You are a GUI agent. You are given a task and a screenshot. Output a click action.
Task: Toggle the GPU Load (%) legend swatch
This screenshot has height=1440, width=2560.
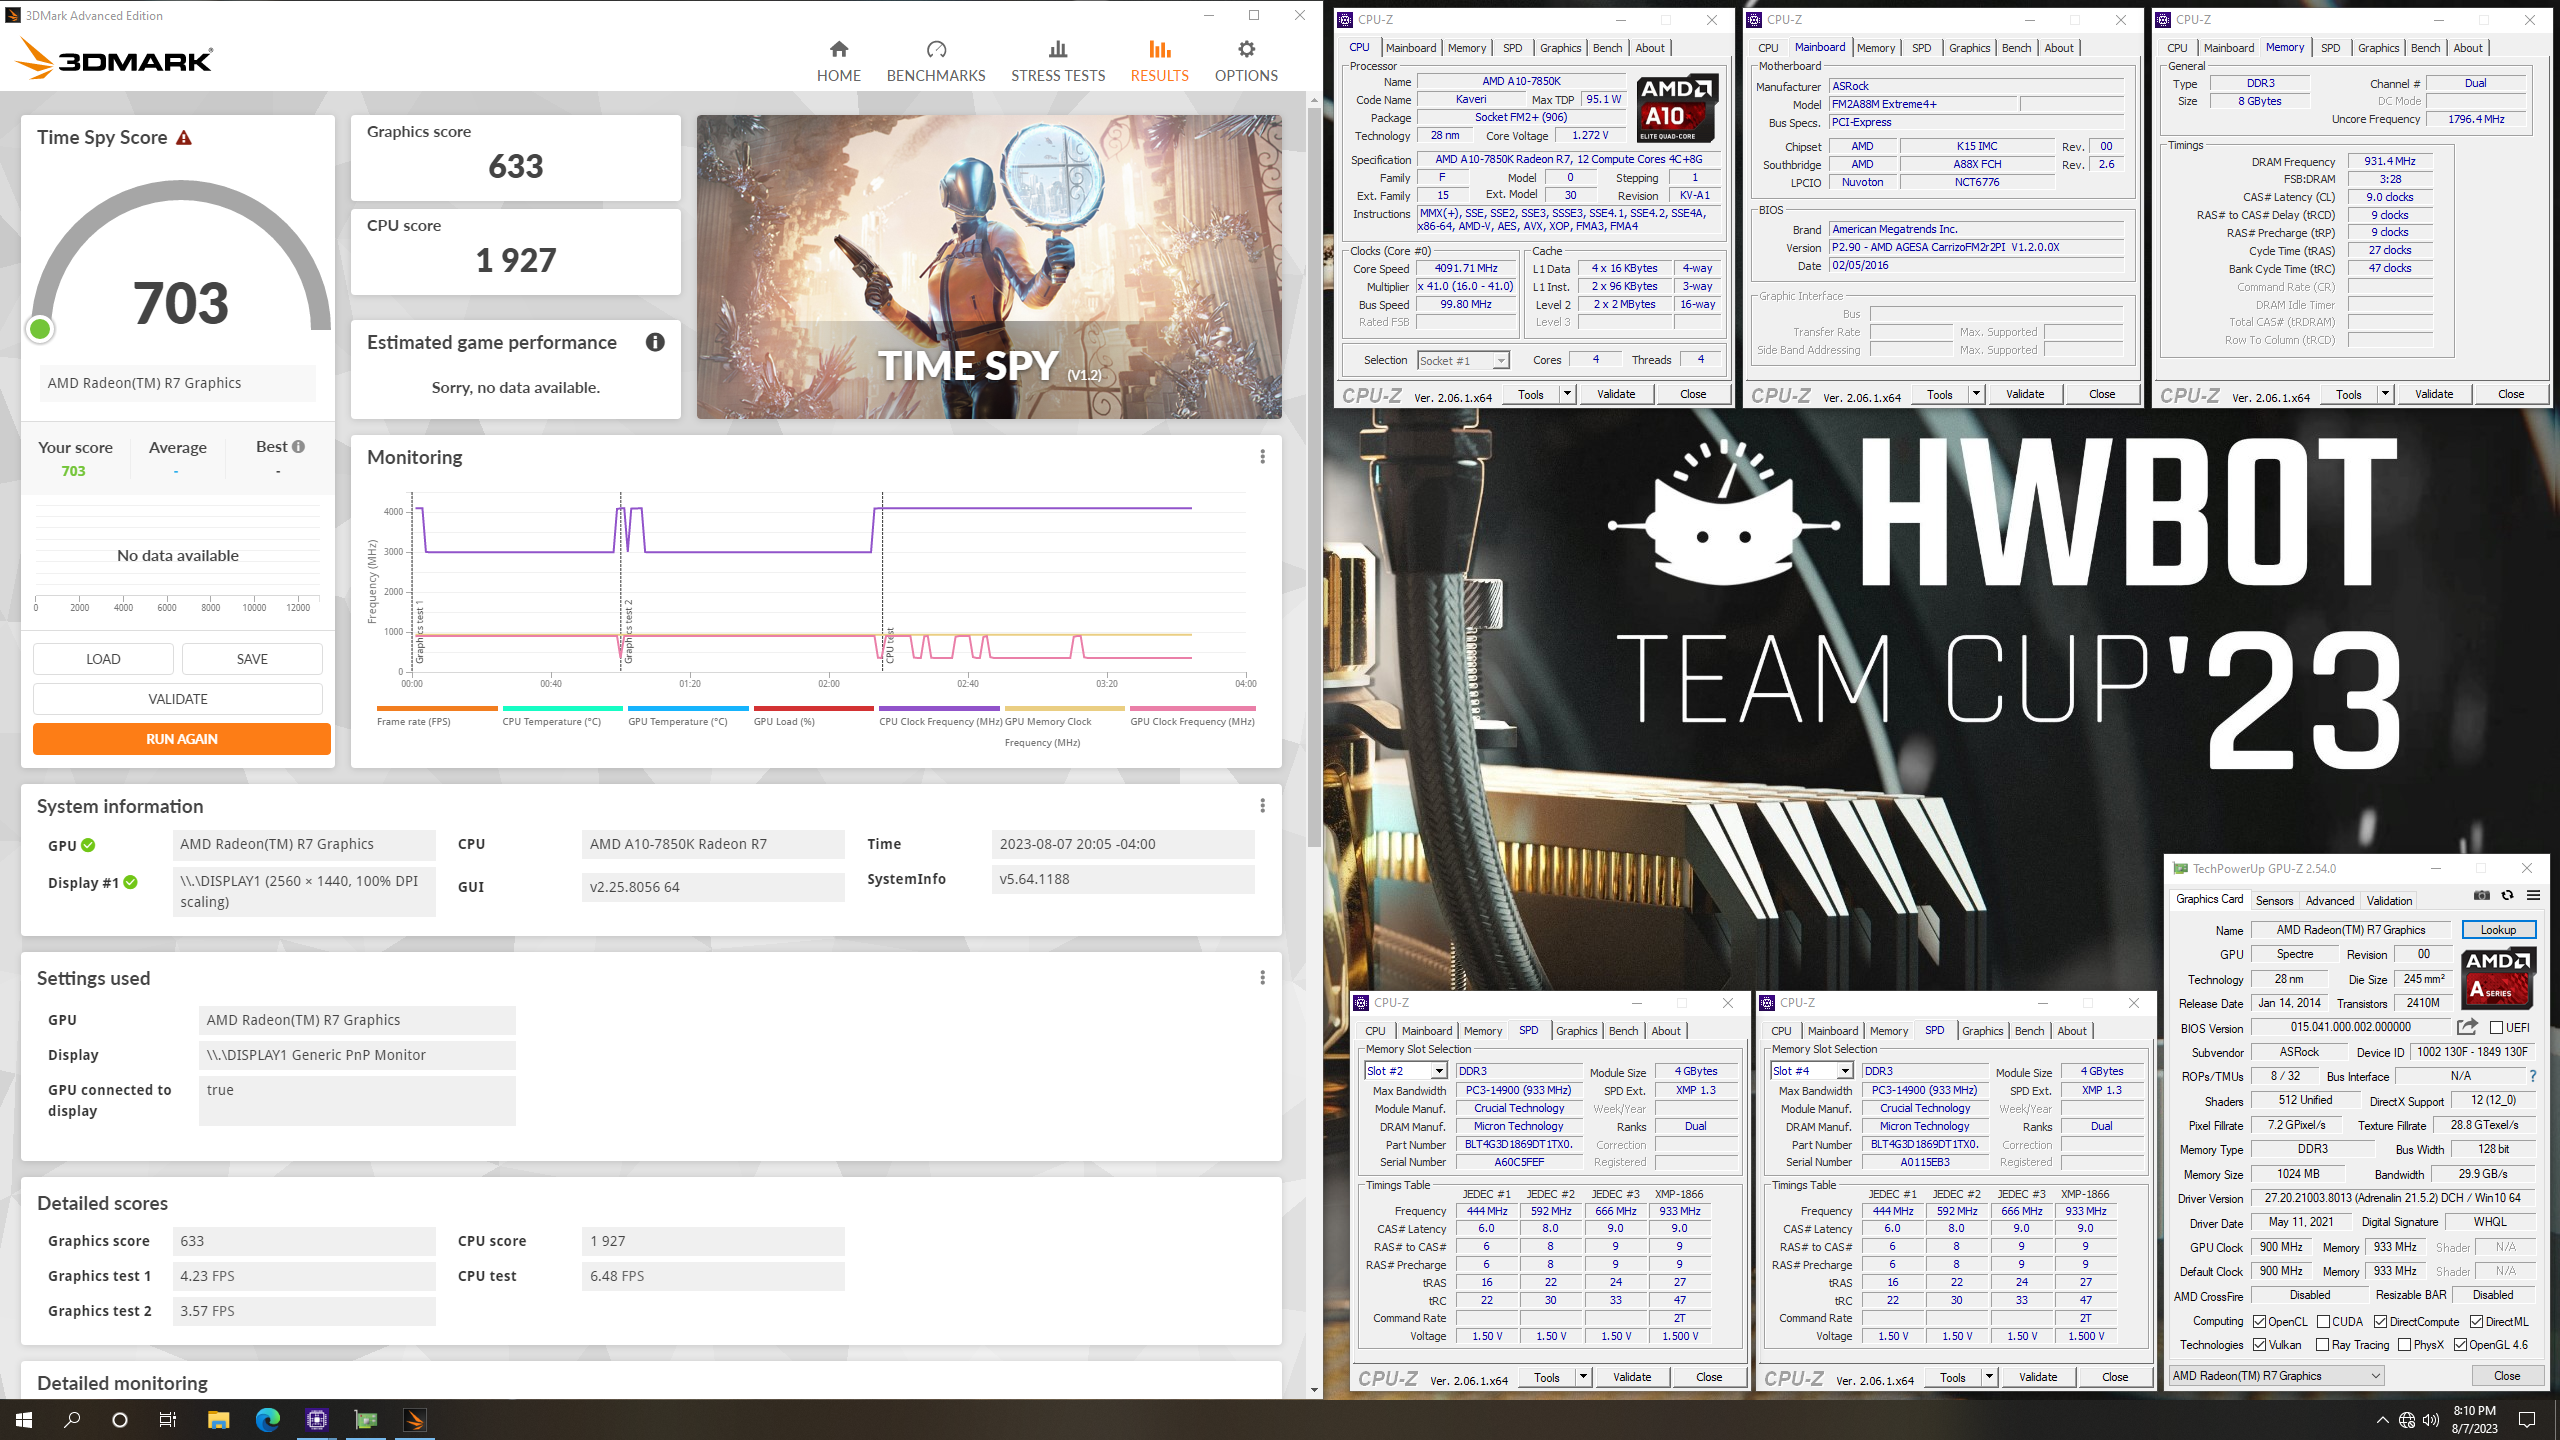(x=814, y=708)
